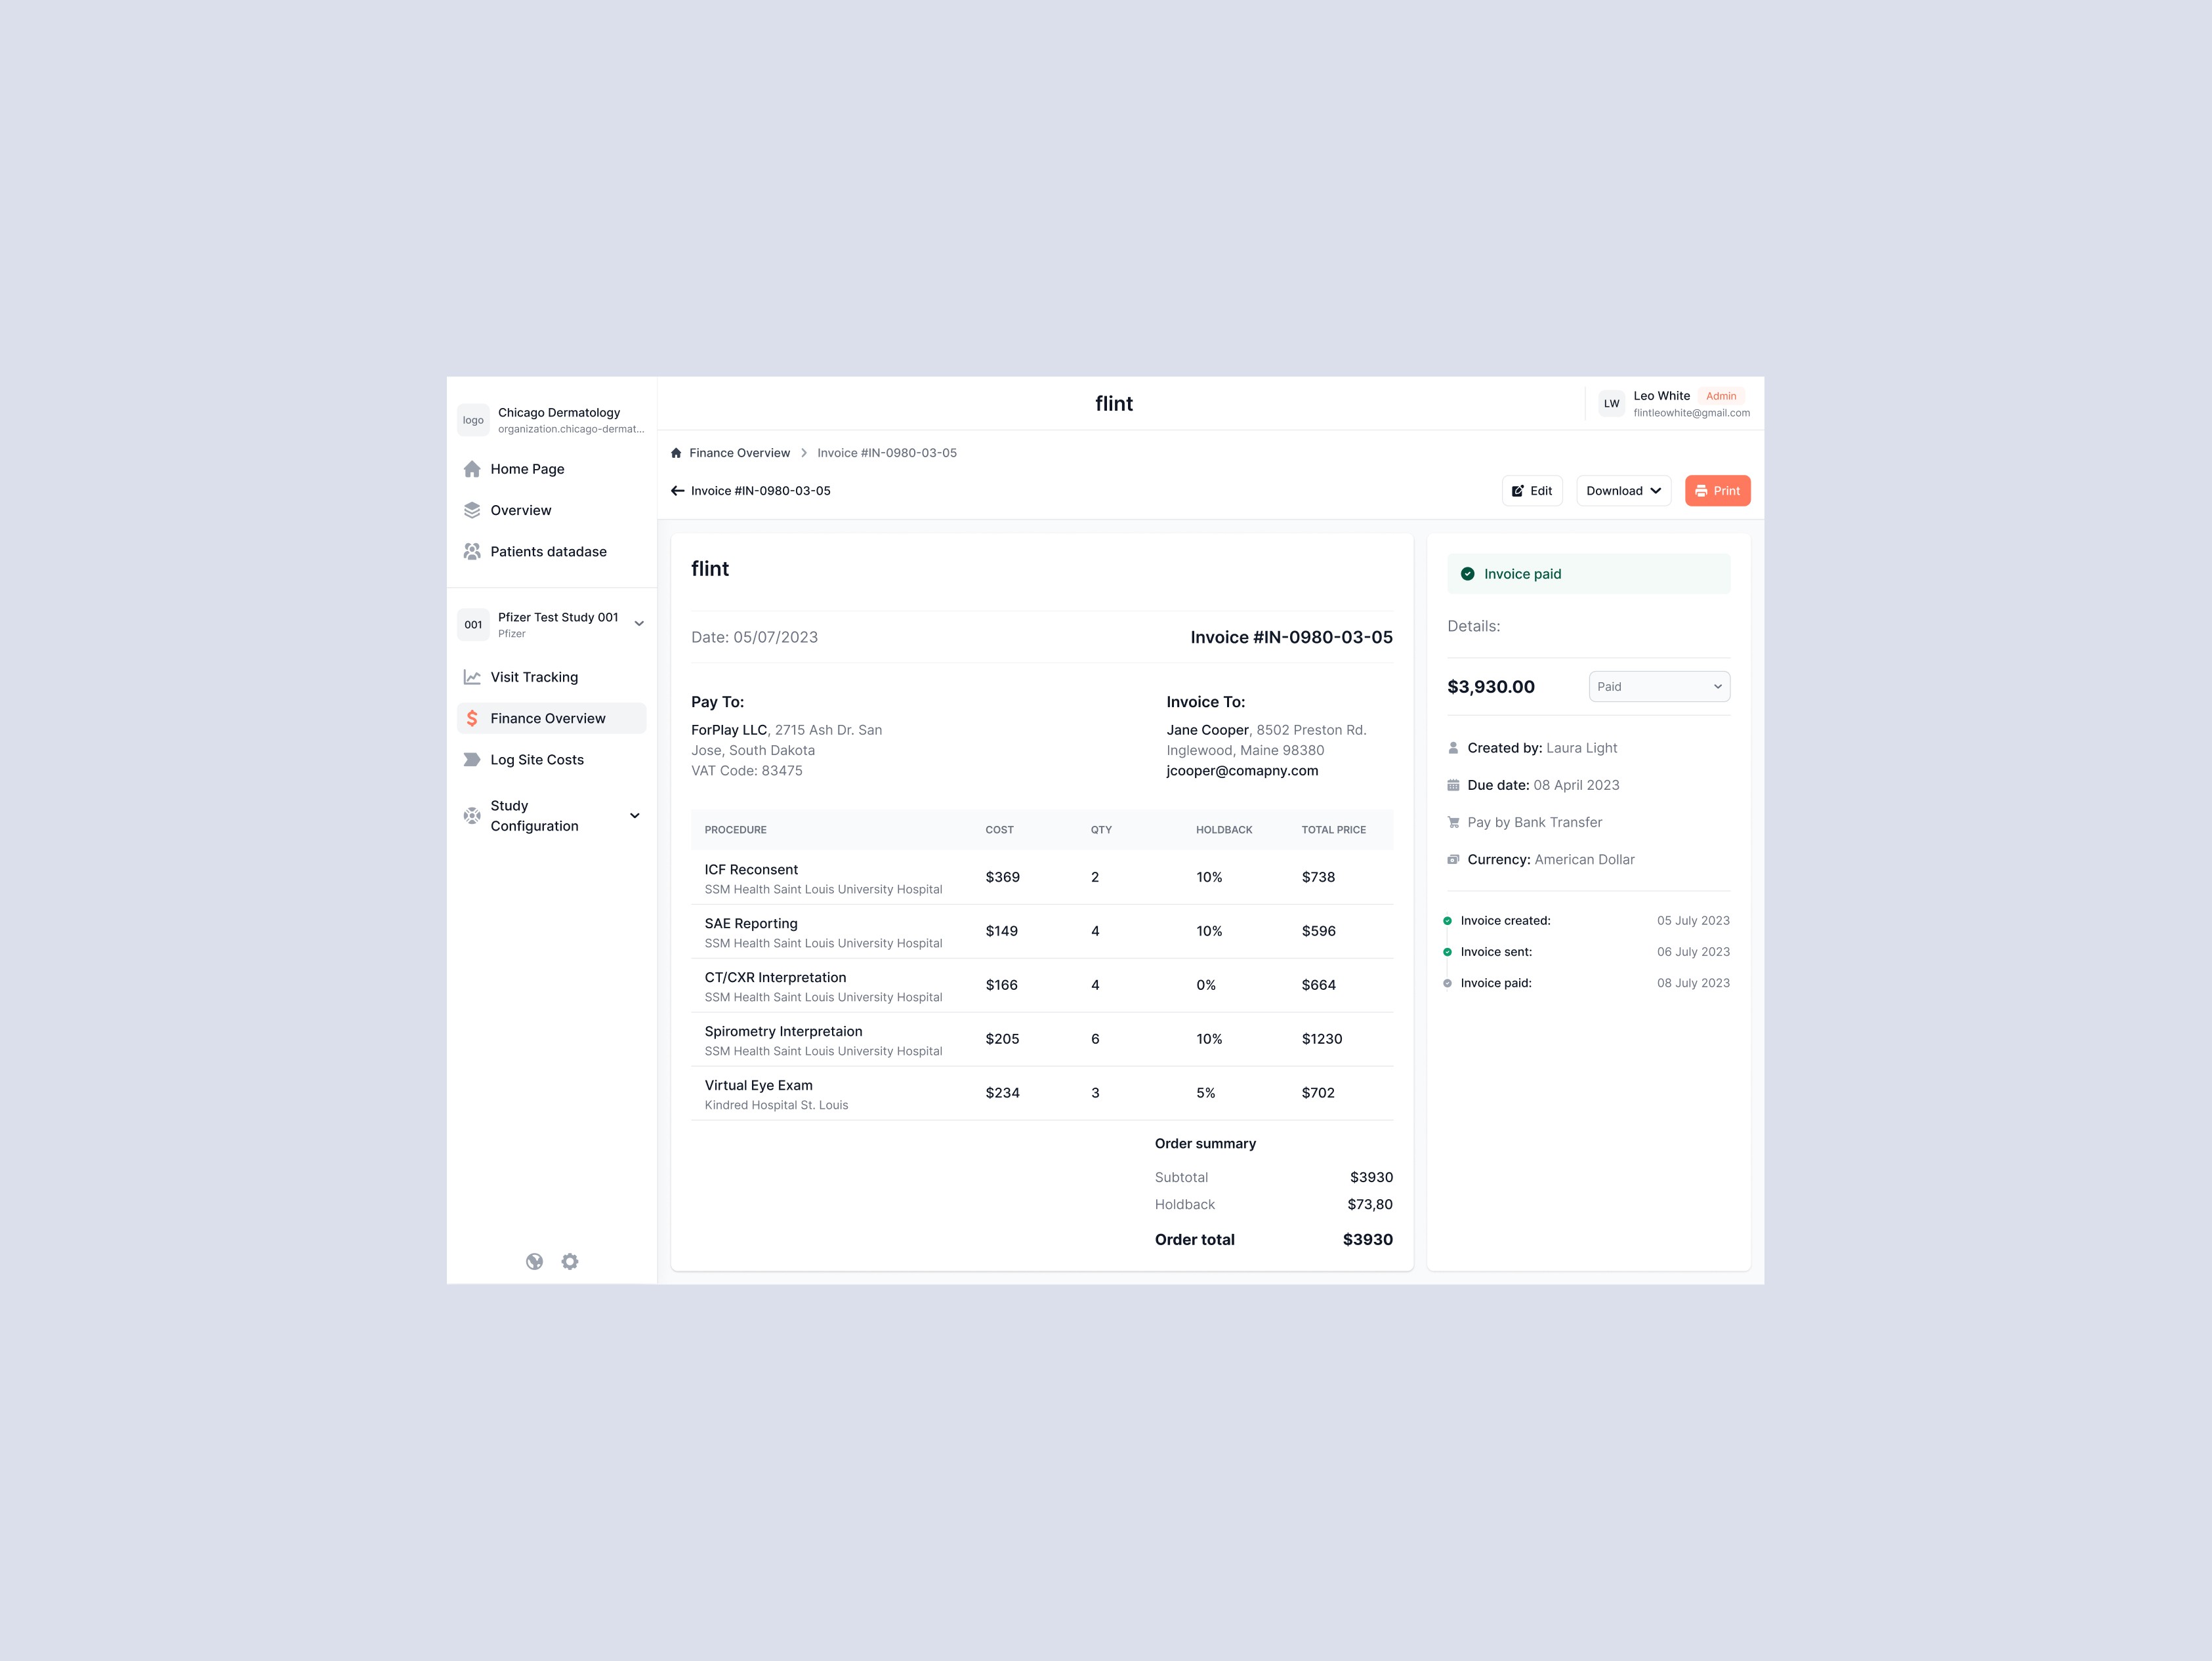Click the Overview layers icon in the sidebar

click(472, 510)
